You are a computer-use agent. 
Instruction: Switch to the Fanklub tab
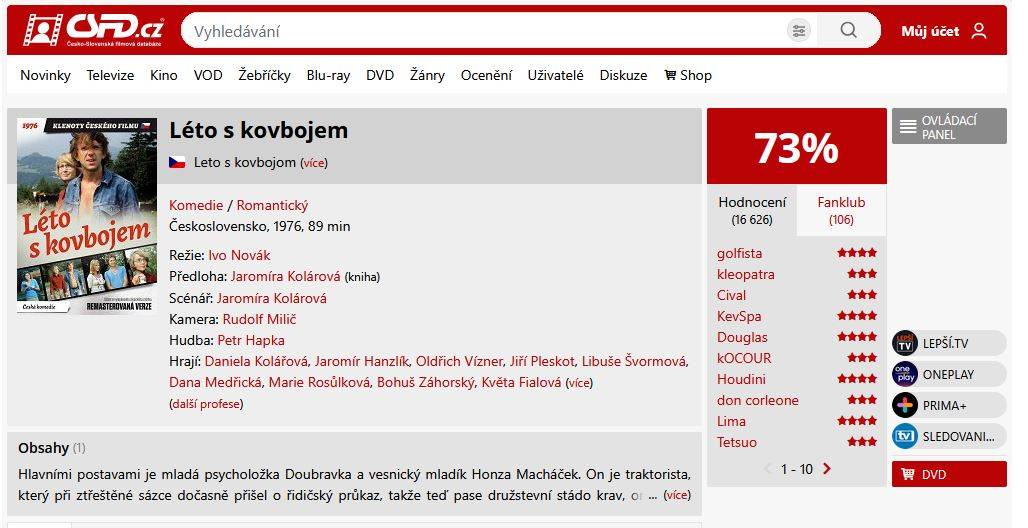[x=841, y=210]
